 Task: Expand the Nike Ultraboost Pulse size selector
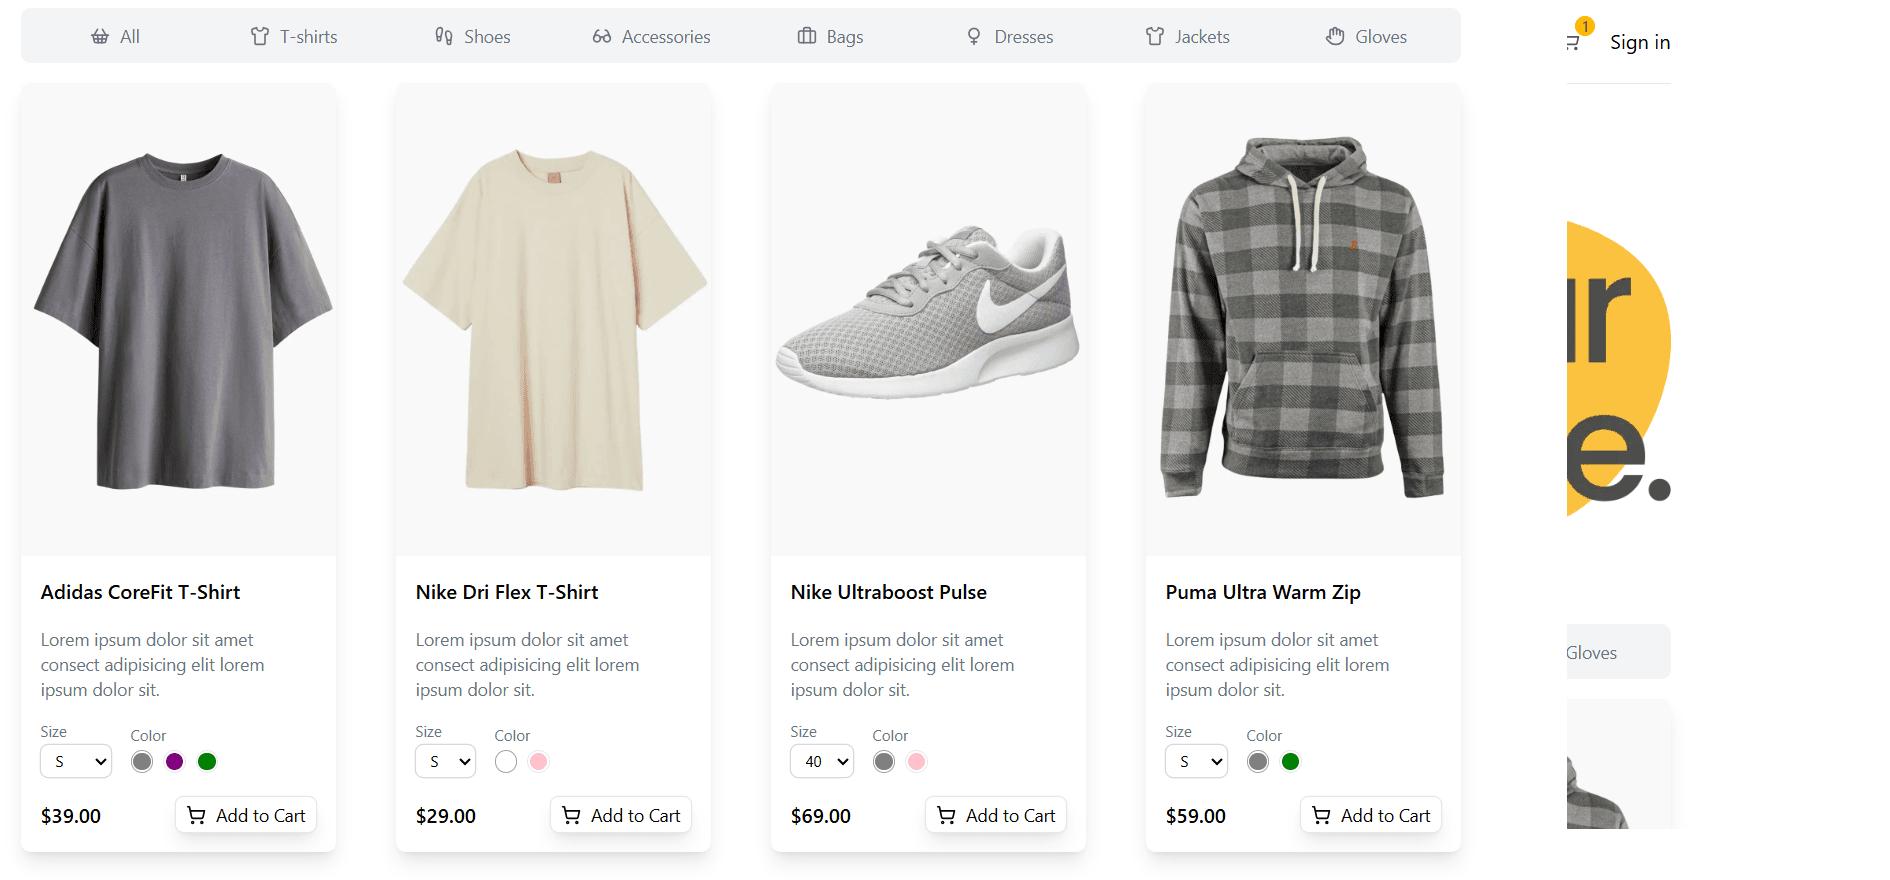click(822, 762)
